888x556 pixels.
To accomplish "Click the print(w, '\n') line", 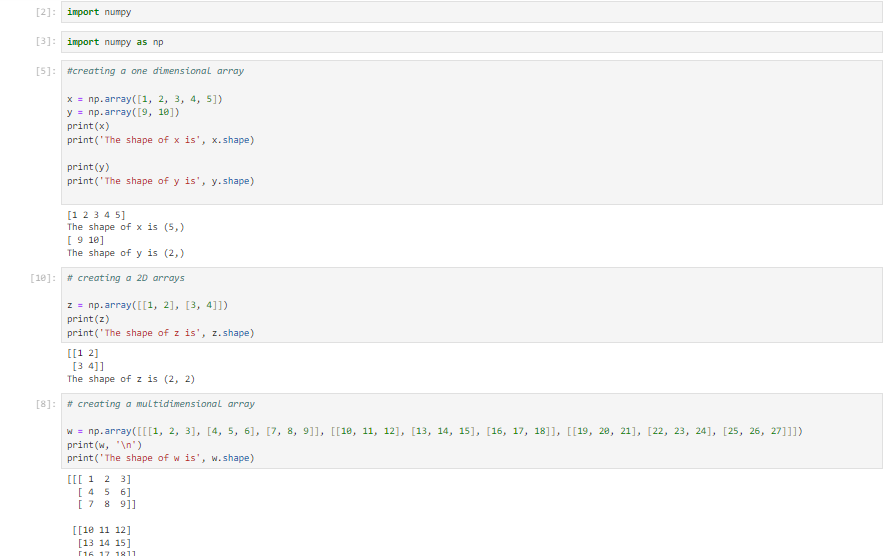I will click(x=104, y=445).
